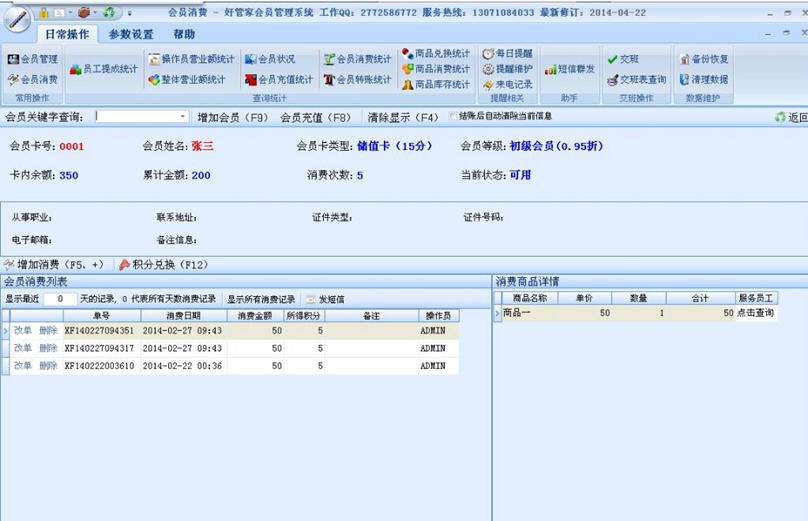Click 增加消费 (F5, +) button
Screen dimensions: 808x521
pyautogui.click(x=55, y=264)
